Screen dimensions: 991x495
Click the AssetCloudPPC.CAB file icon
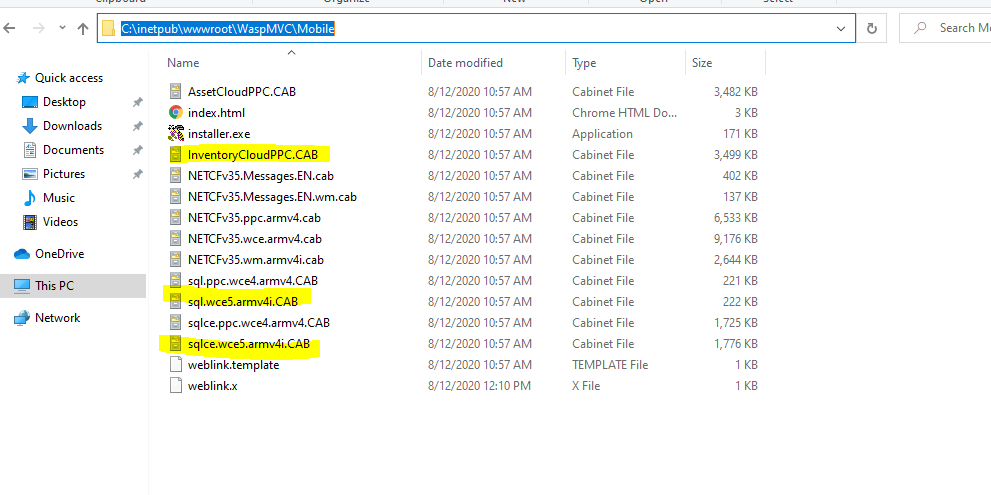coord(176,92)
